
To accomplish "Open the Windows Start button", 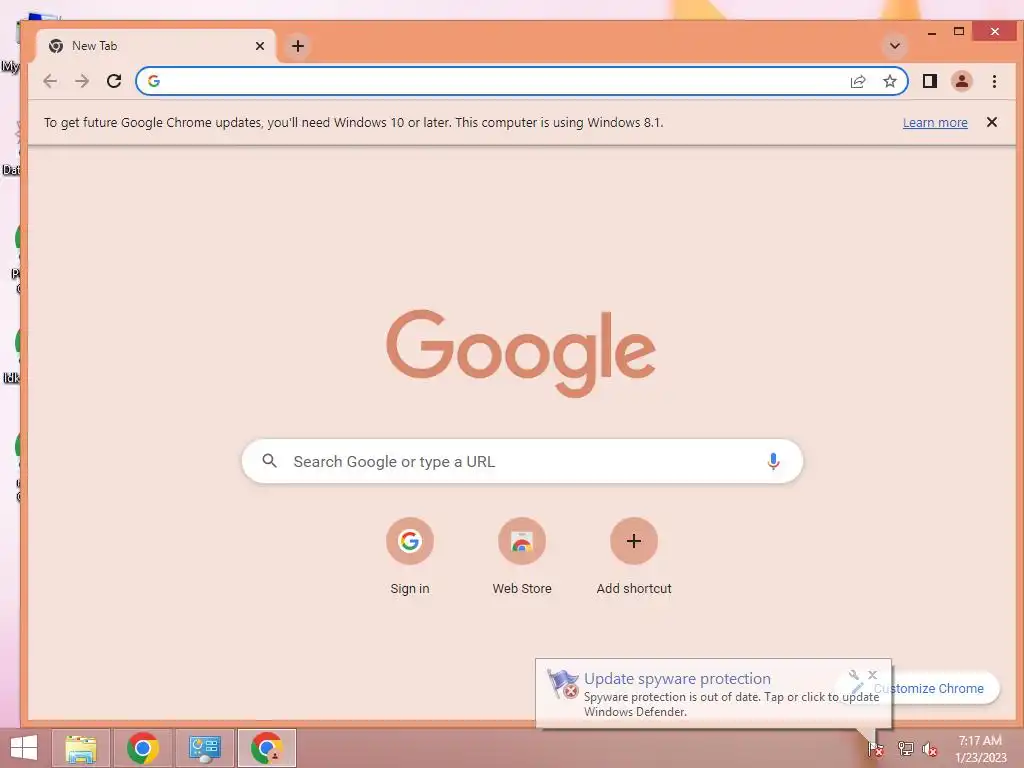I will click(24, 748).
